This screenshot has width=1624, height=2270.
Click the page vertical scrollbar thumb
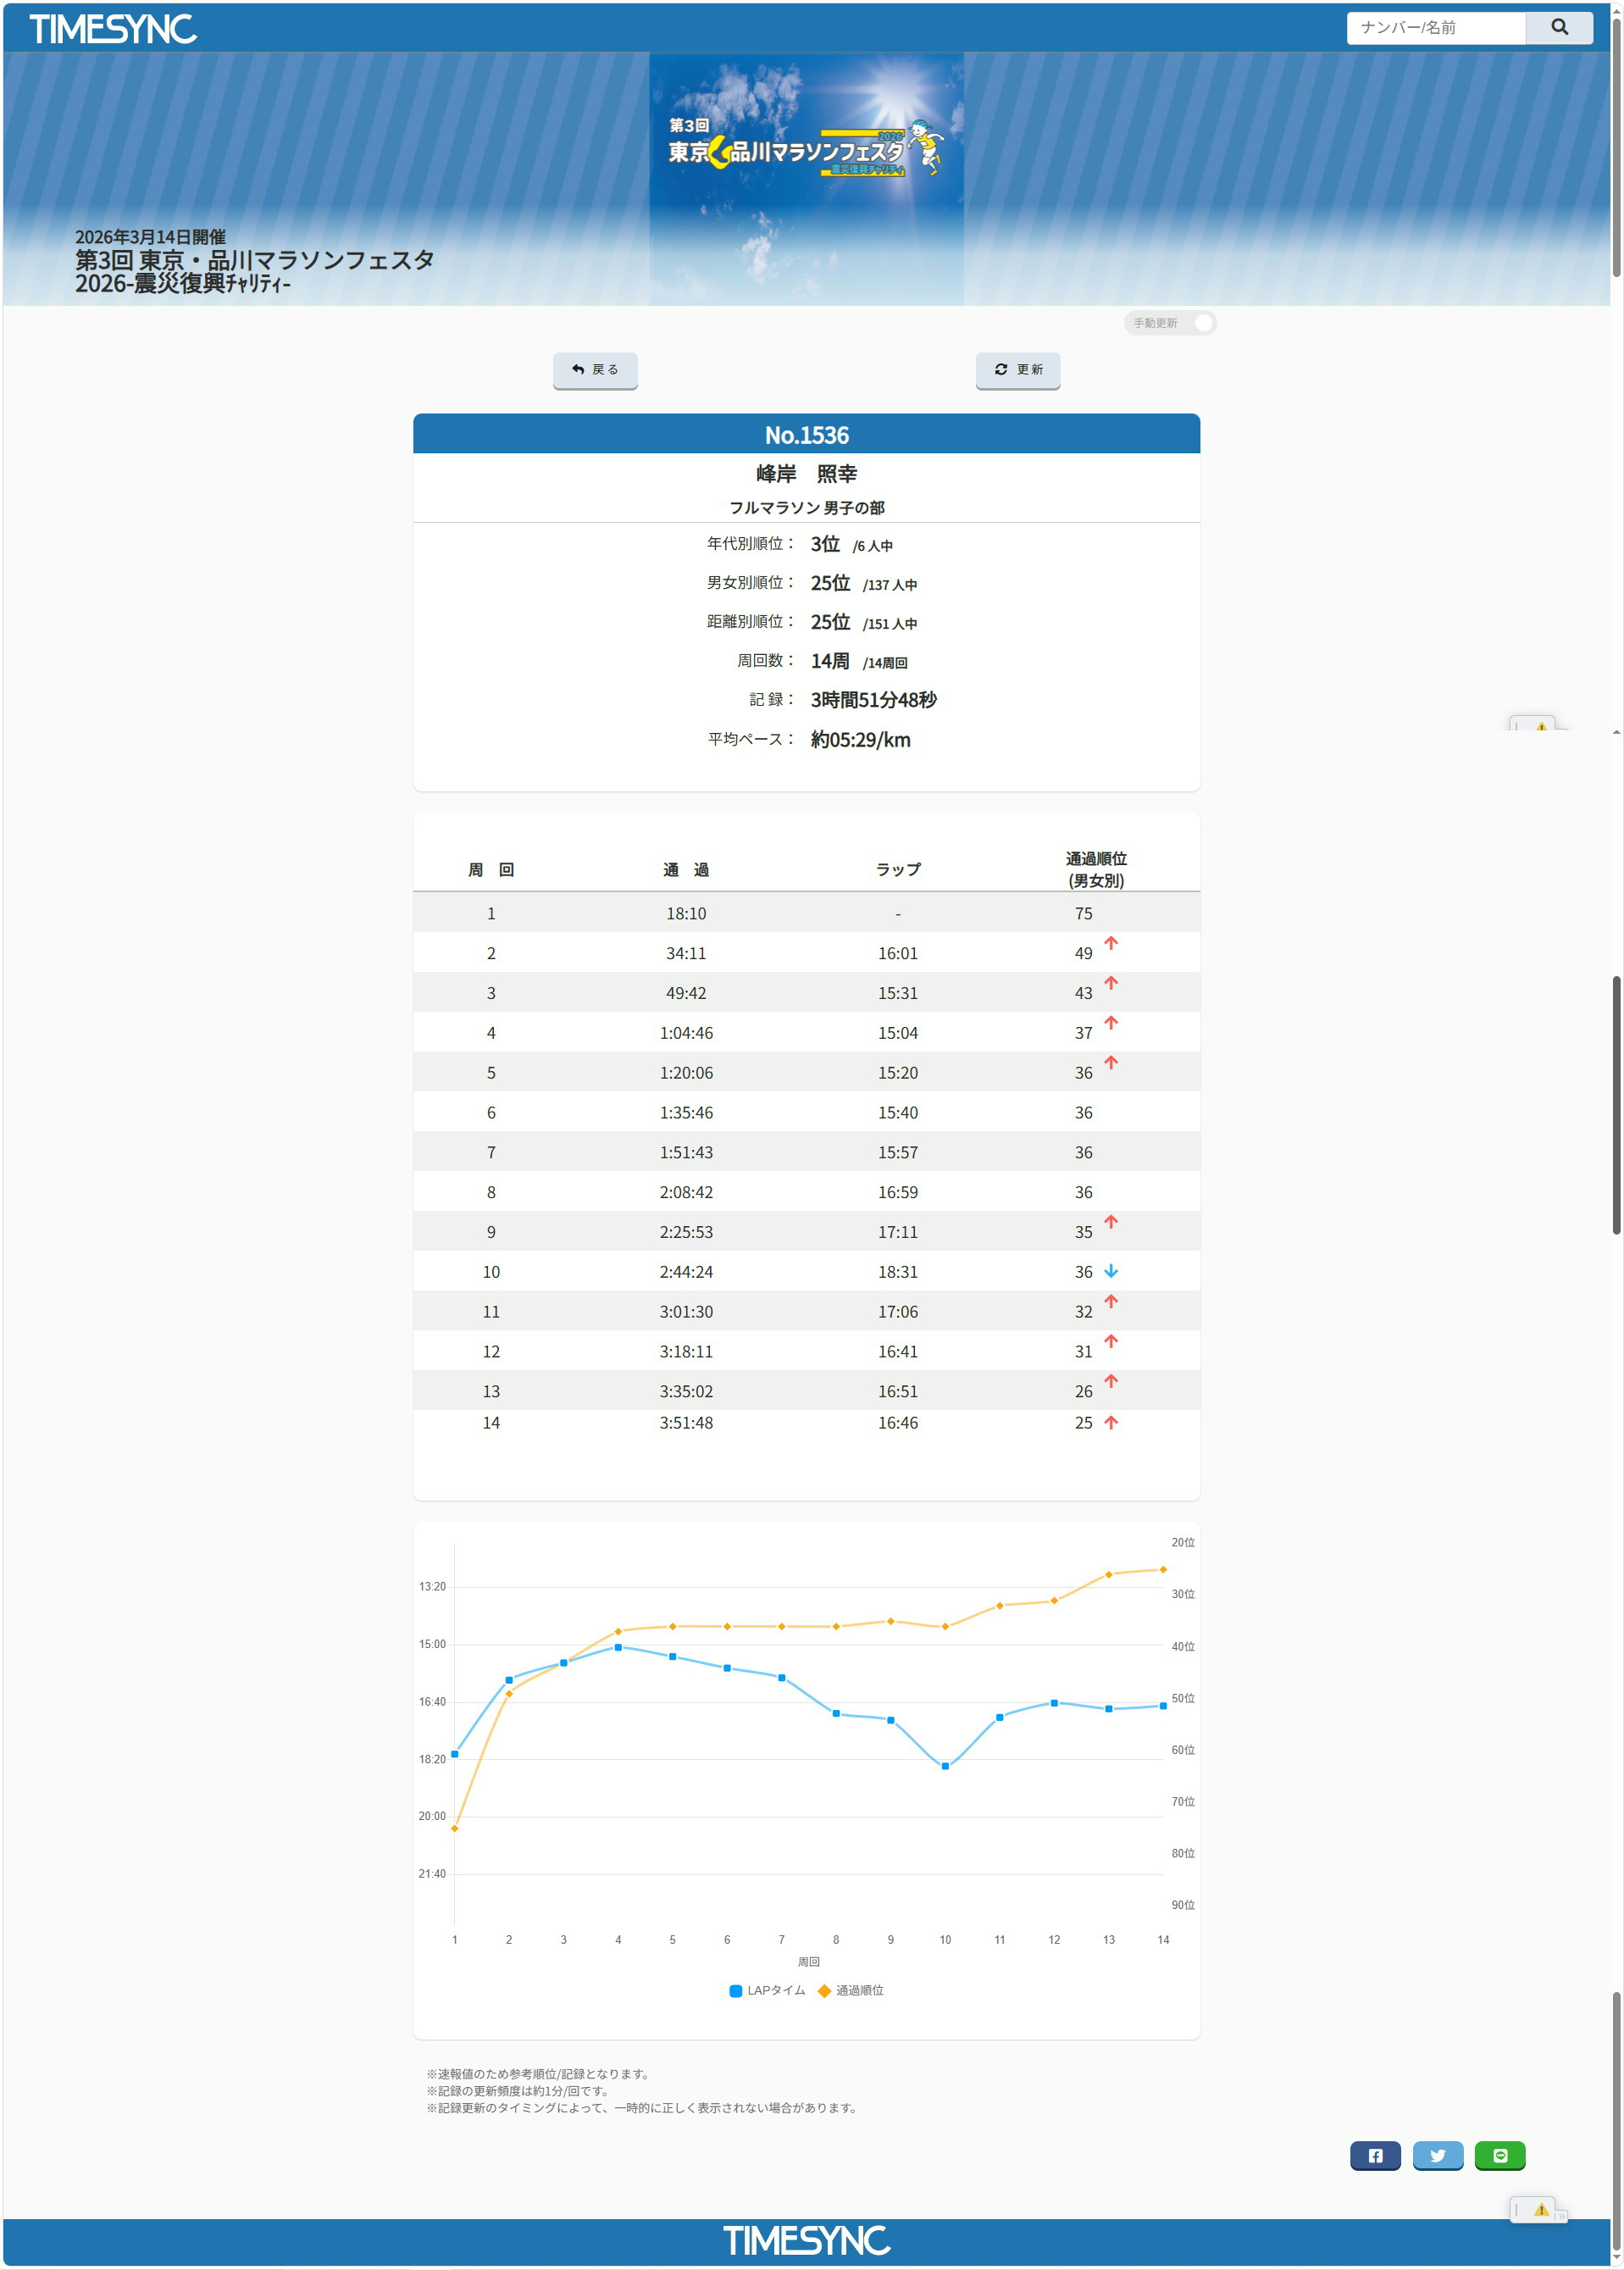[x=1615, y=1105]
